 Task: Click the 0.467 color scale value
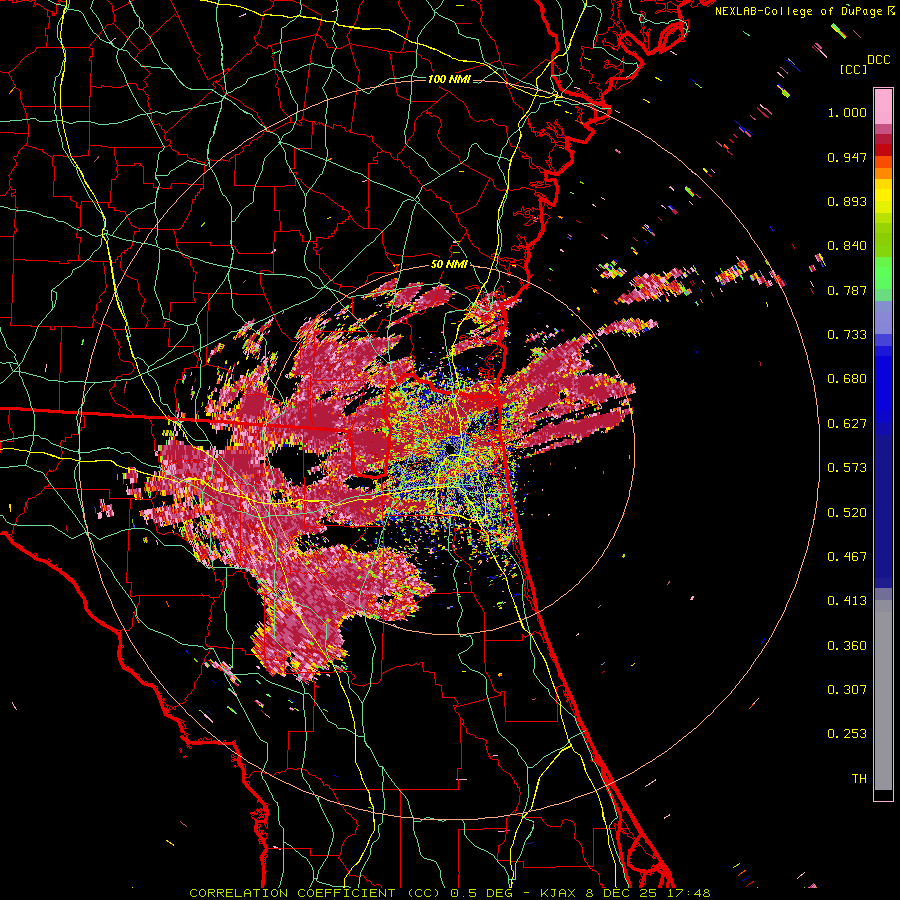pyautogui.click(x=847, y=557)
